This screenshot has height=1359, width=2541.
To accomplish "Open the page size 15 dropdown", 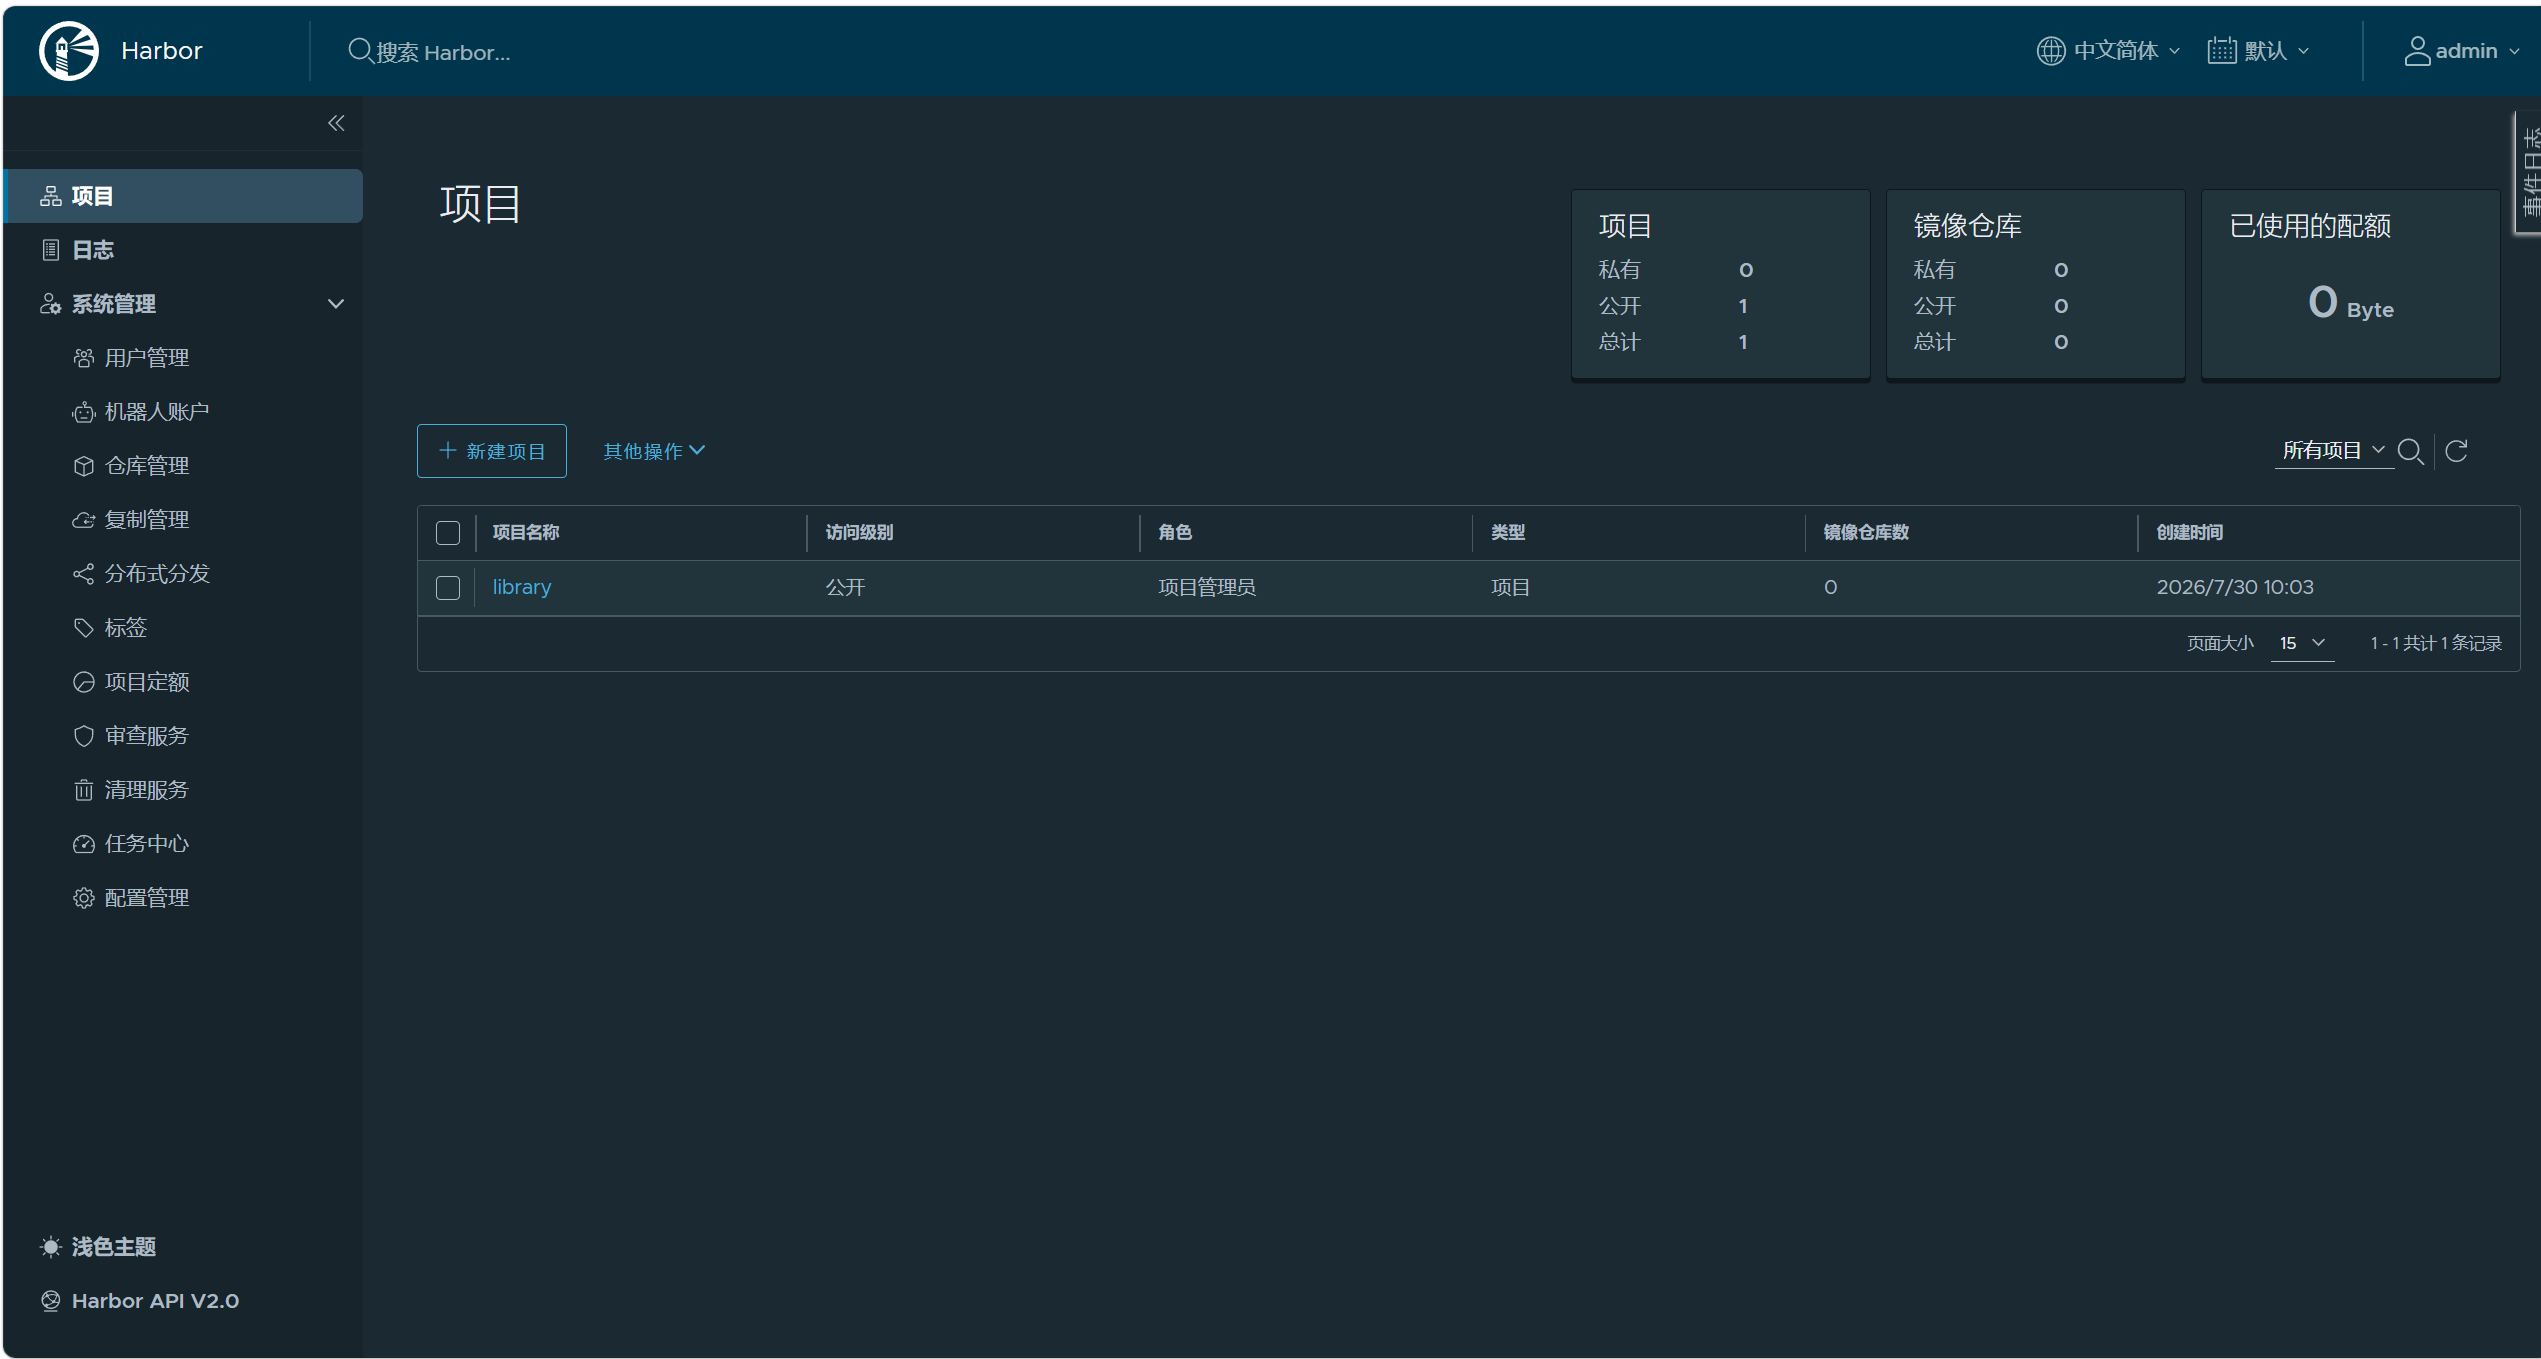I will click(2302, 643).
